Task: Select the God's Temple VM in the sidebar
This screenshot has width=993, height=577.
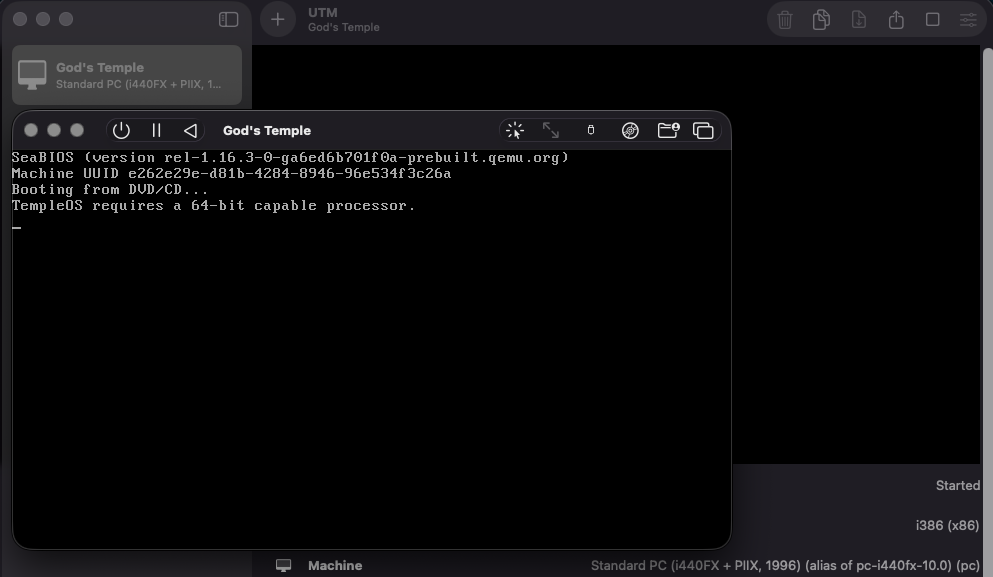Action: tap(126, 74)
